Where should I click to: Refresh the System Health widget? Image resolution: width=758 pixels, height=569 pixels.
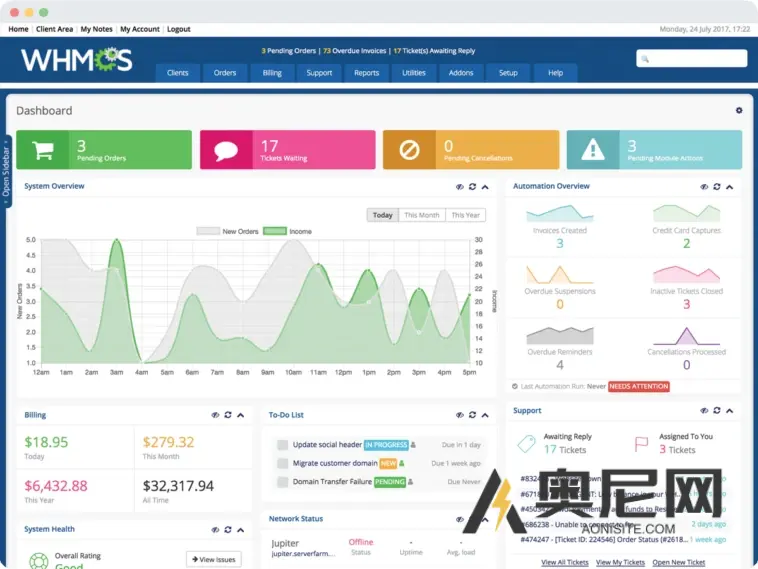[x=228, y=529]
